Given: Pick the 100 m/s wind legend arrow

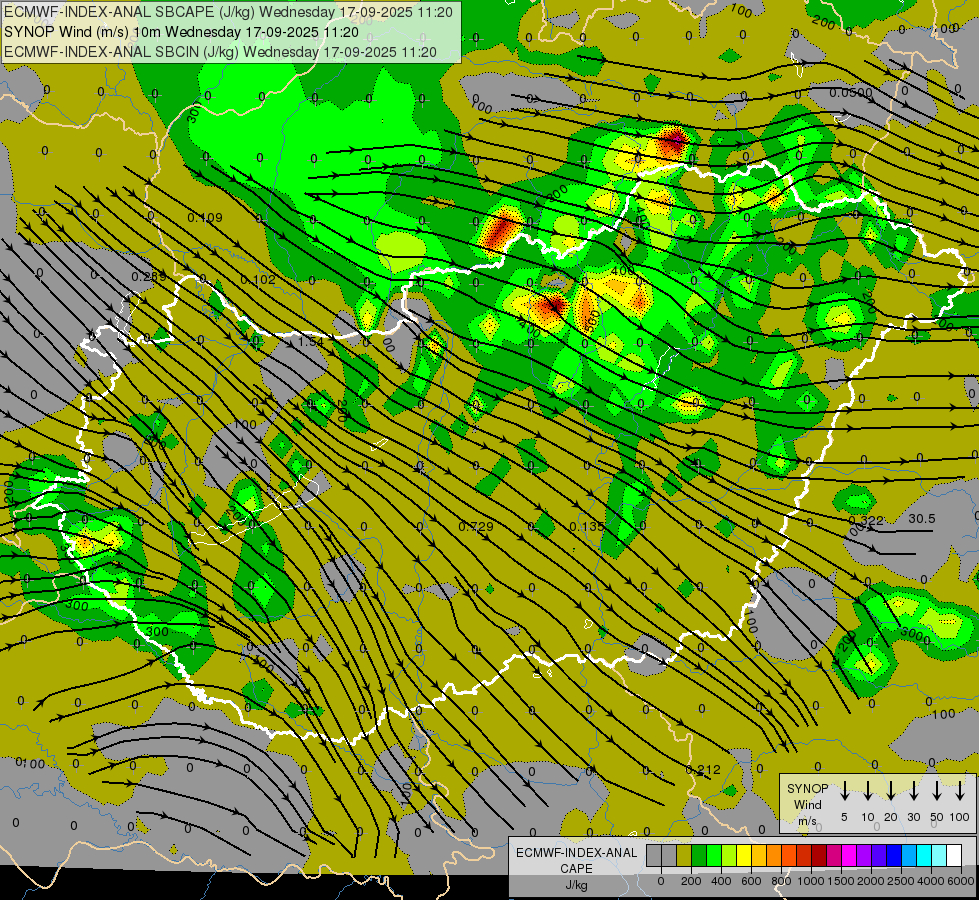Looking at the screenshot, I should pyautogui.click(x=960, y=791).
